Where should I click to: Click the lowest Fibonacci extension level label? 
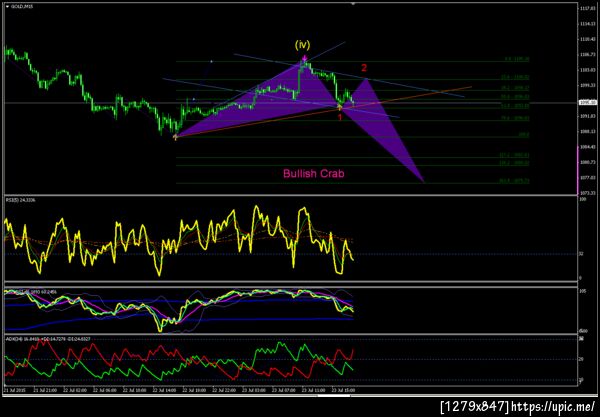pos(514,181)
